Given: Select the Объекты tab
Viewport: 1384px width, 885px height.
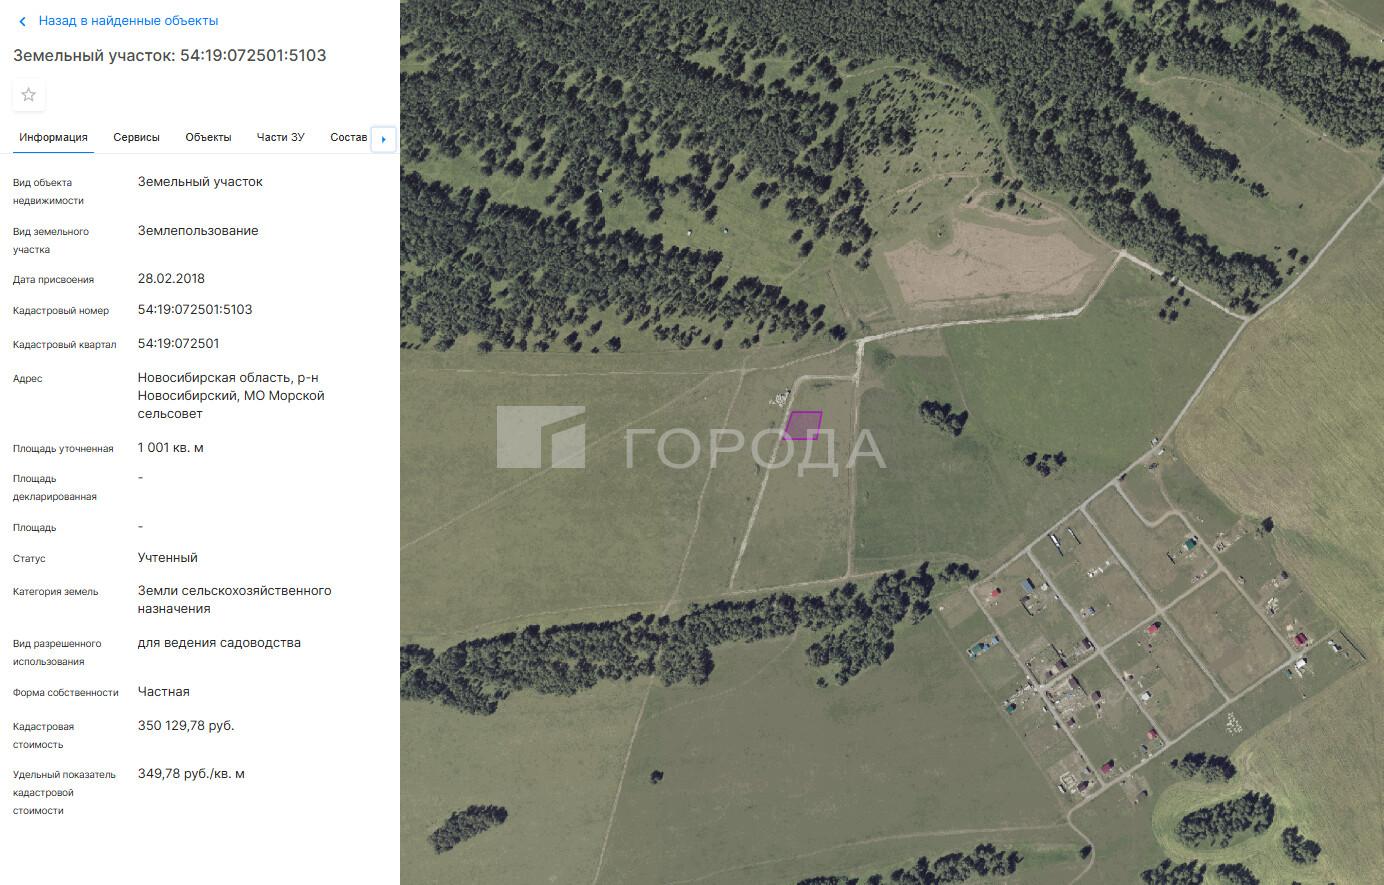Looking at the screenshot, I should [x=208, y=137].
